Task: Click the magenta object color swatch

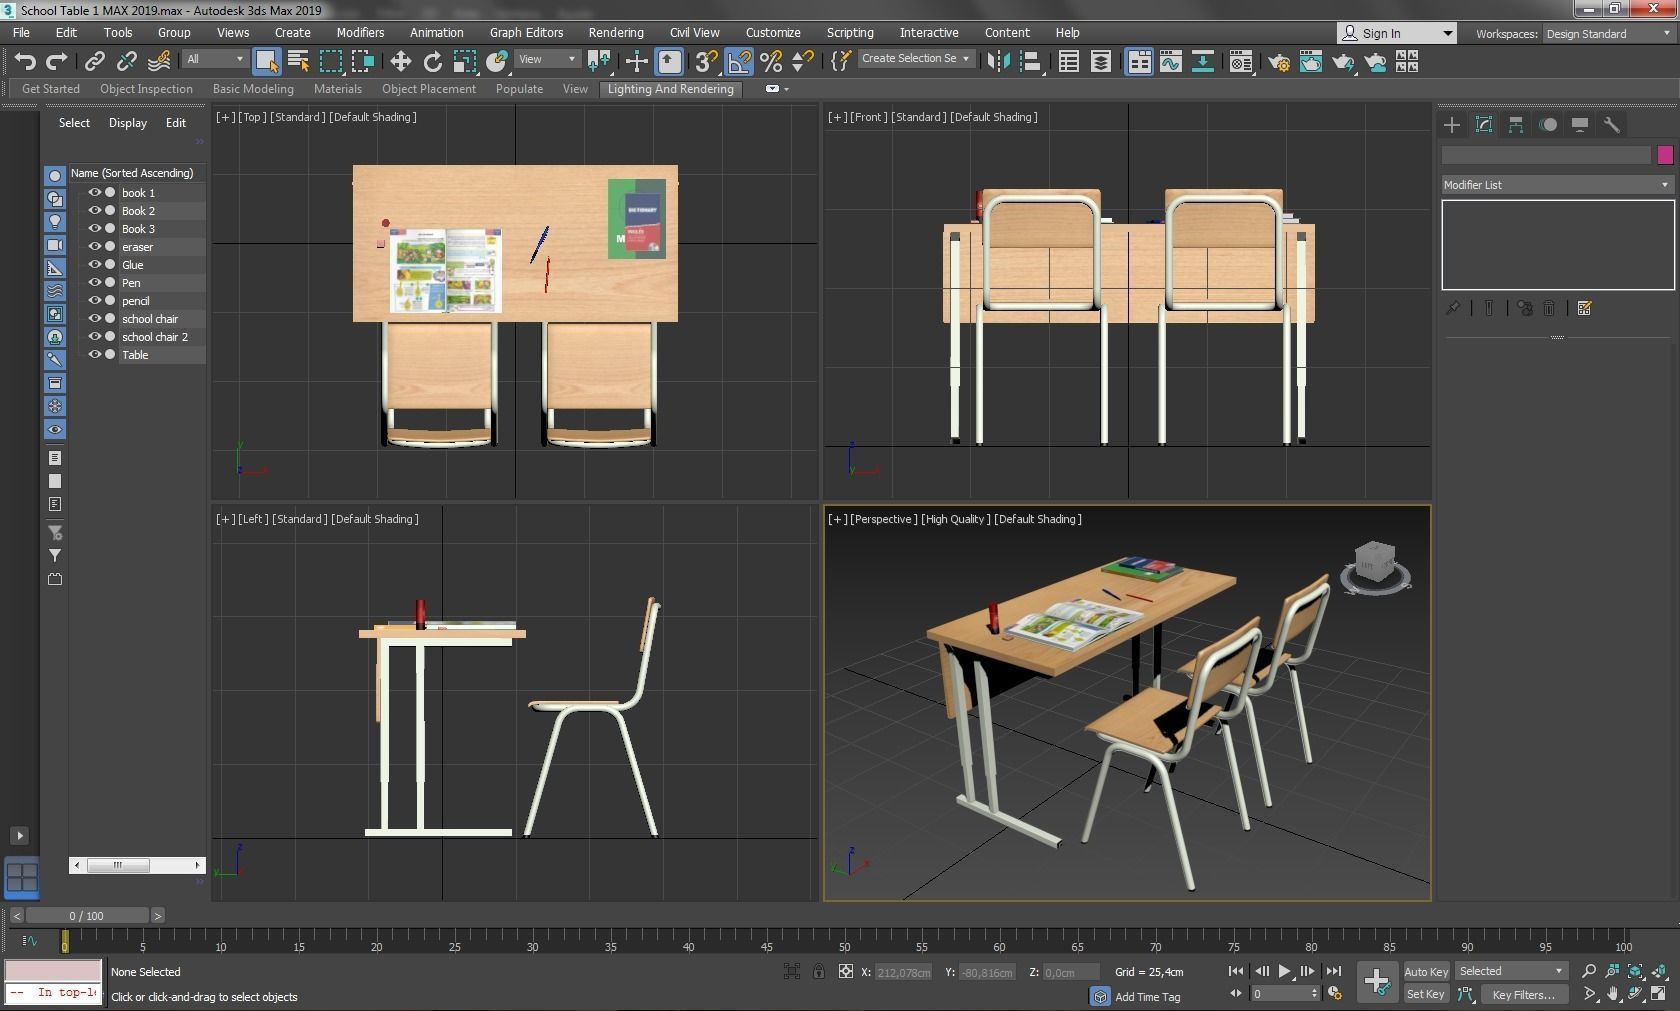Action: coord(1665,154)
